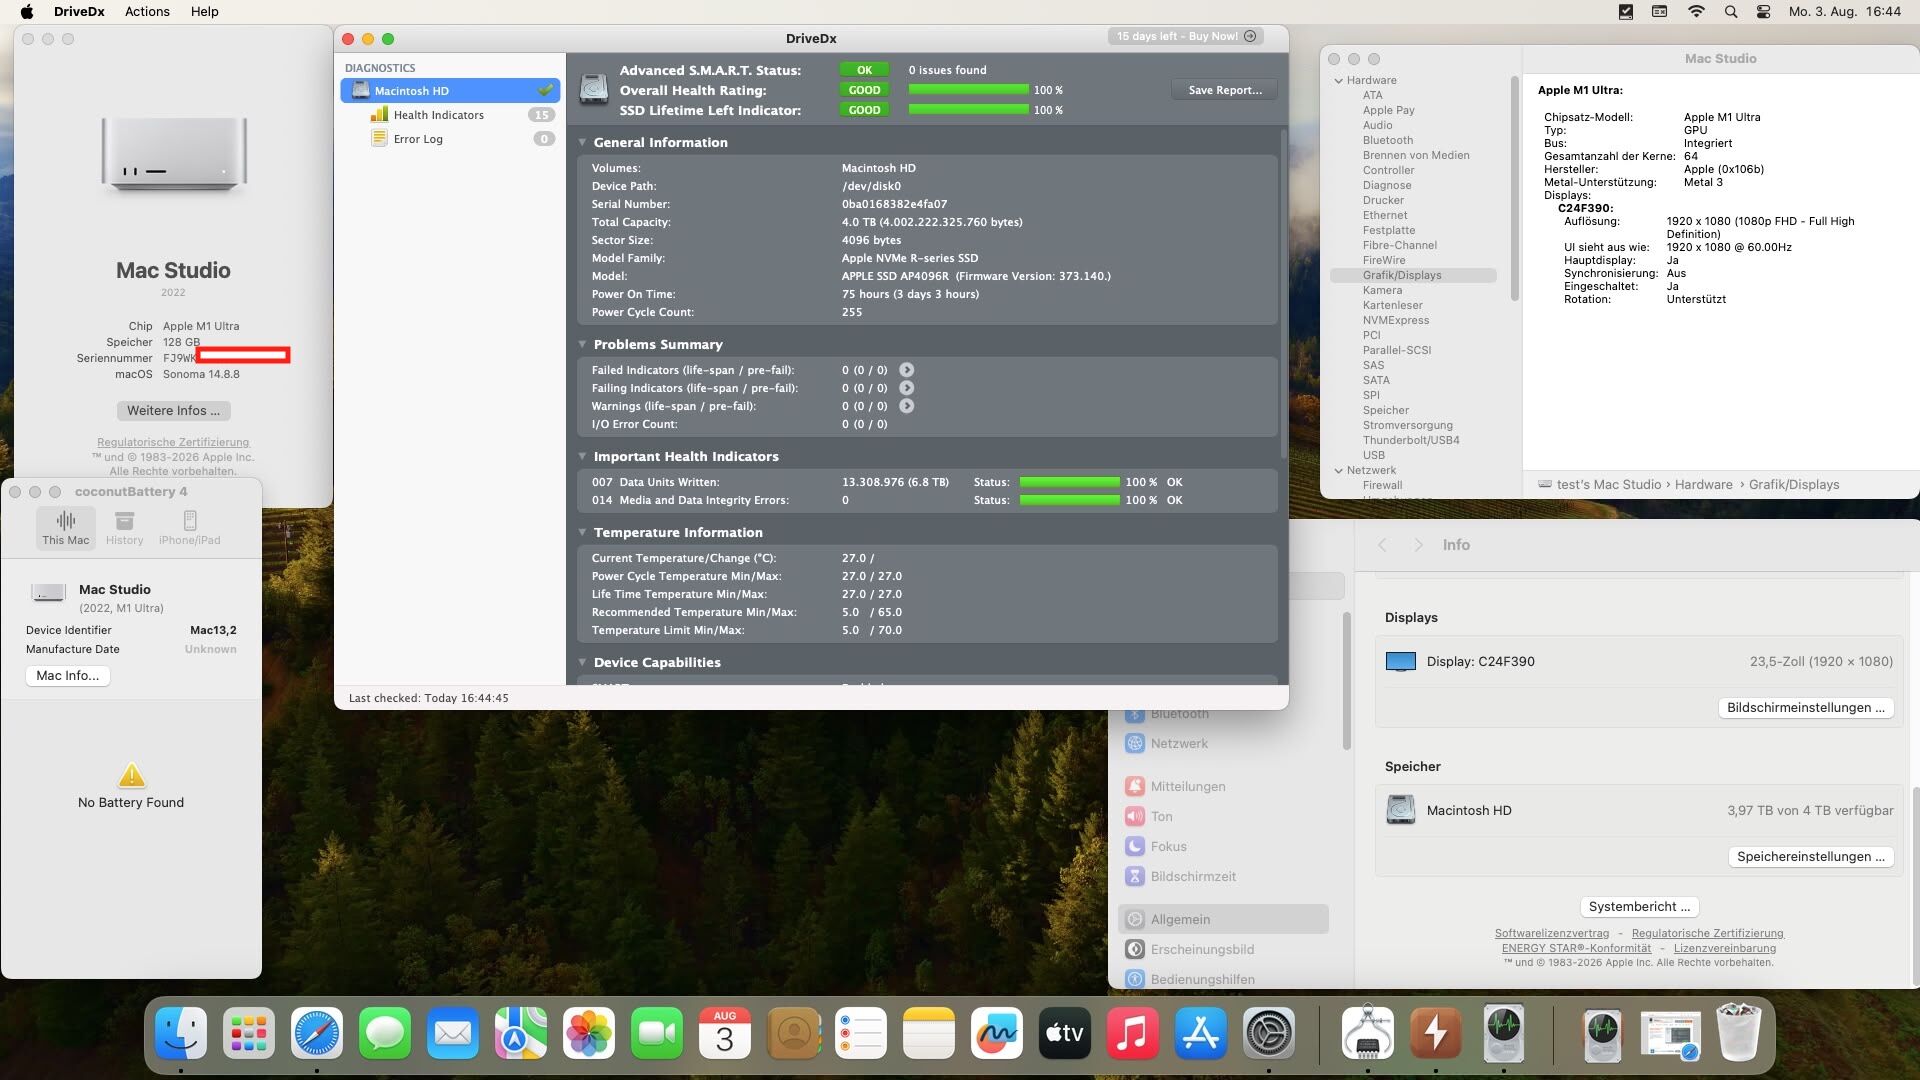Collapse Important Health Indicators section

pyautogui.click(x=582, y=456)
